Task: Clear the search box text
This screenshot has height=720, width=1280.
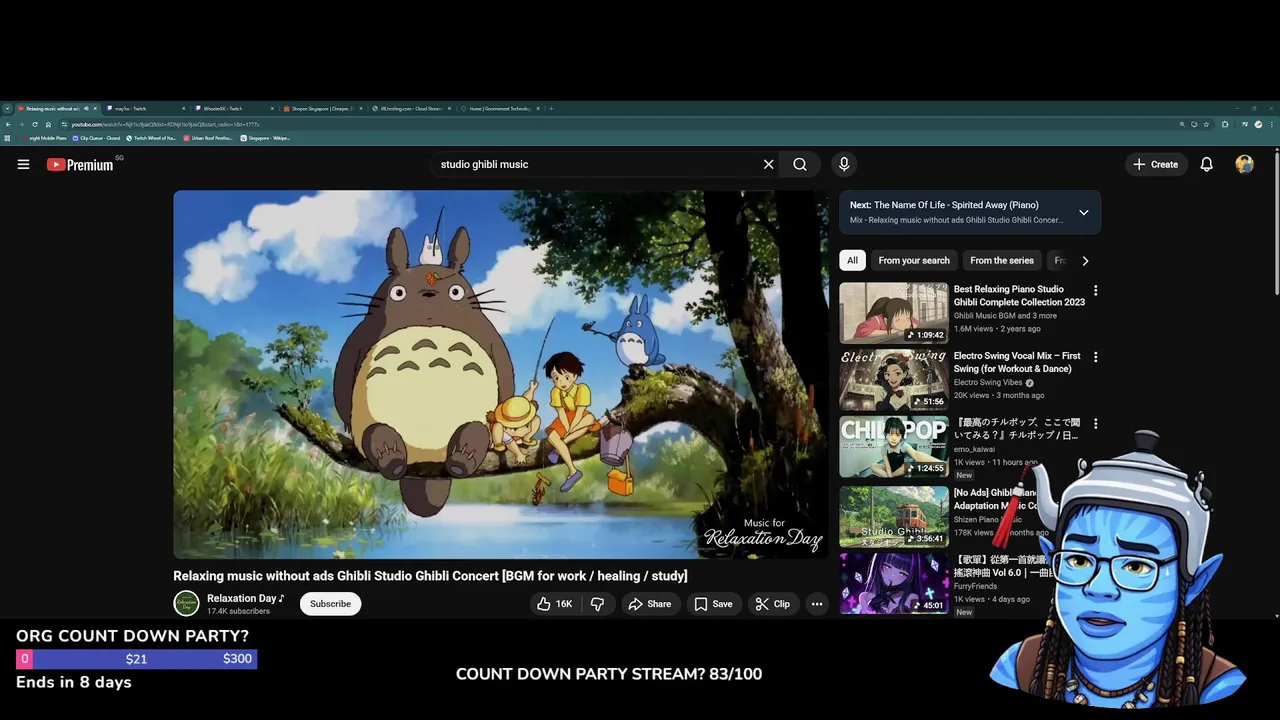Action: (768, 164)
